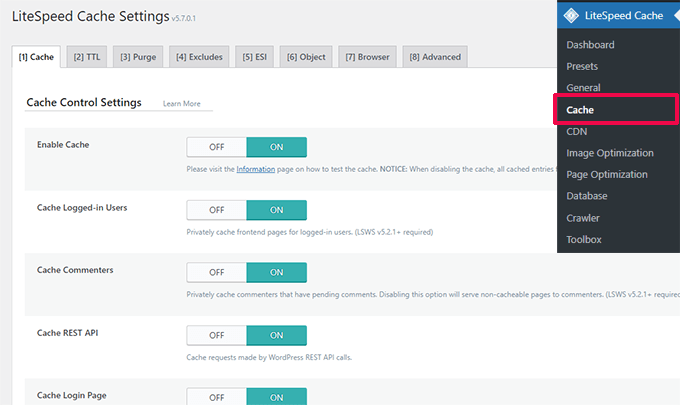Open the LiteSpeed Cache menu header

[618, 16]
